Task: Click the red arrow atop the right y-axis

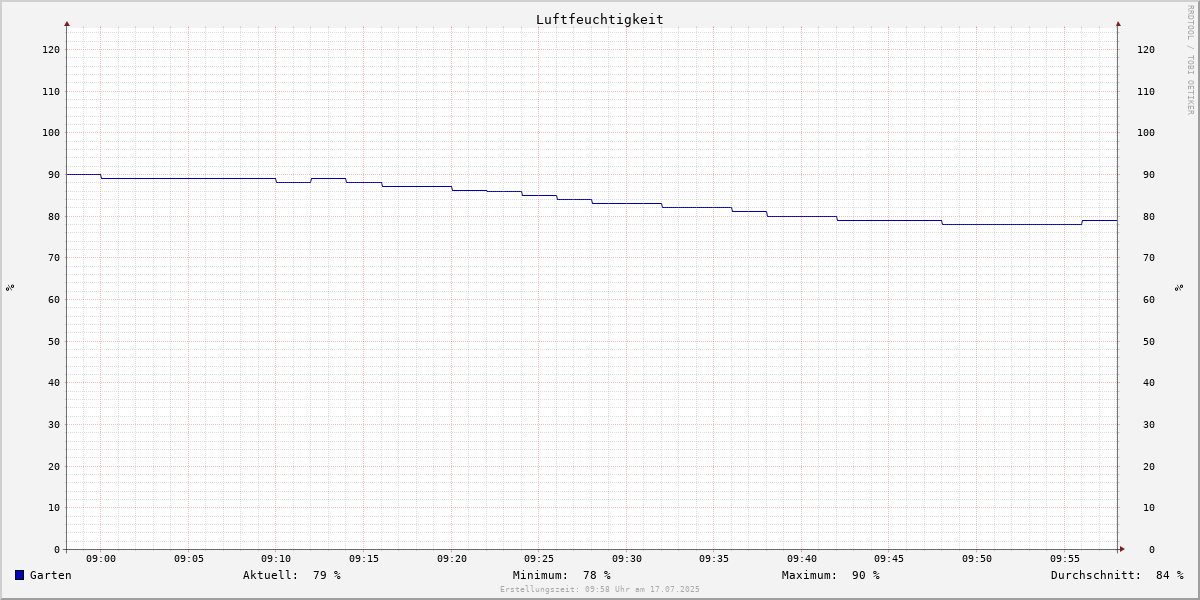Action: [1118, 23]
